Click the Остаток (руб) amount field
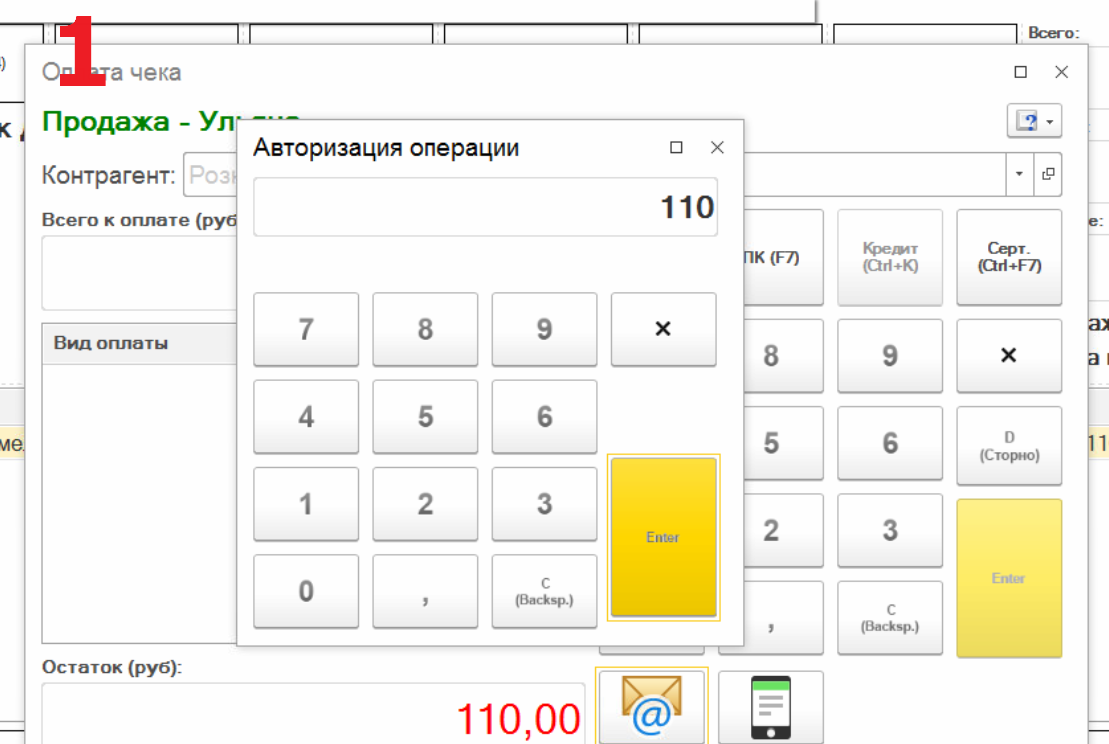Viewport: 1109px width, 744px height. (312, 716)
